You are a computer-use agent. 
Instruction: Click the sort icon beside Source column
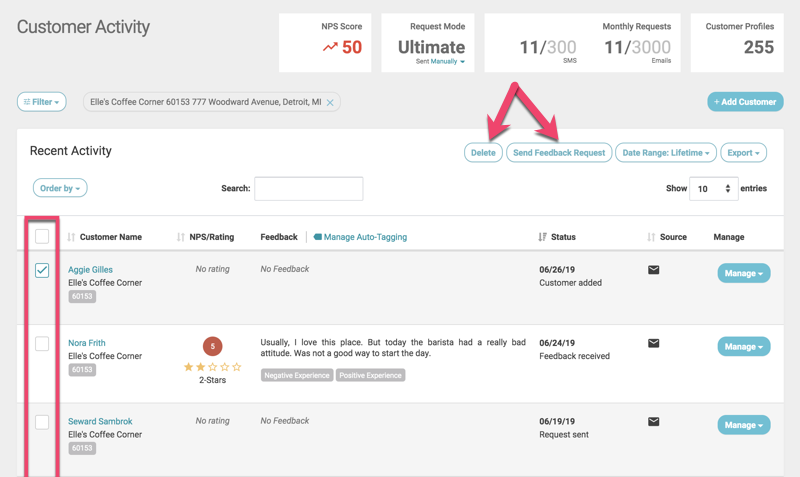click(x=651, y=237)
